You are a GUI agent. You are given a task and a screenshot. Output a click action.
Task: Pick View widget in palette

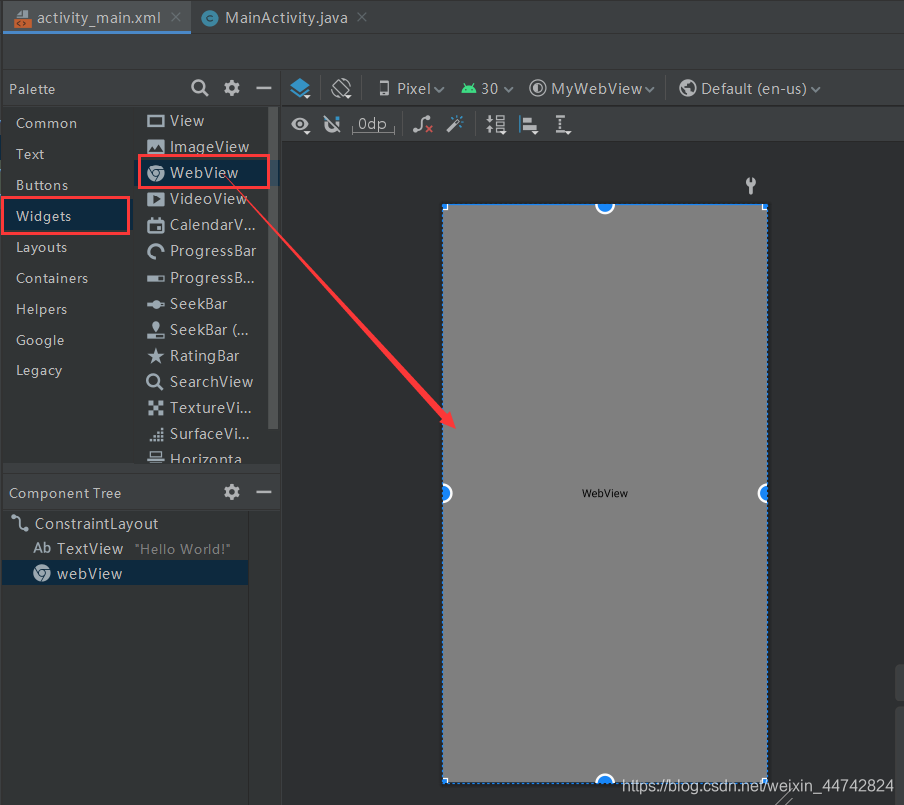click(176, 121)
